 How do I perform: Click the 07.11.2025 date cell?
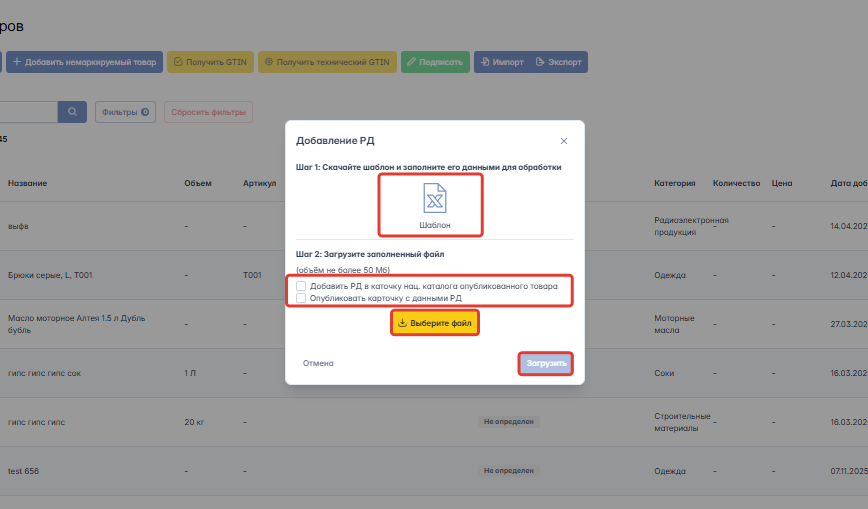849,471
